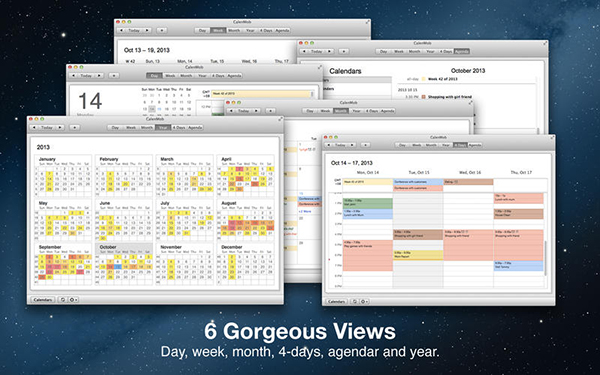Viewport: 600px width, 375px height.
Task: Click previous arrow in the Agenda window
Action: point(304,51)
